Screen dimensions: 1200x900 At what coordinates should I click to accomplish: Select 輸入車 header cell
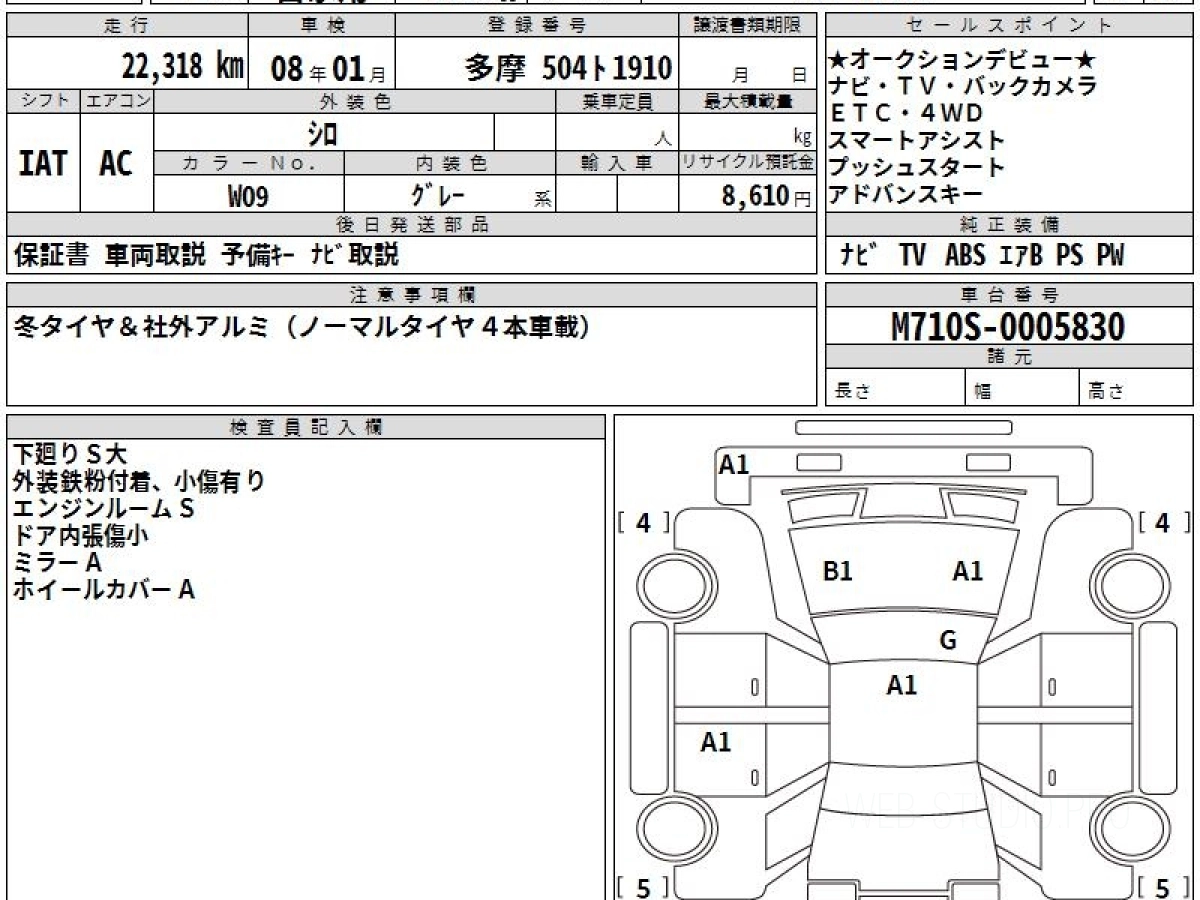617,163
